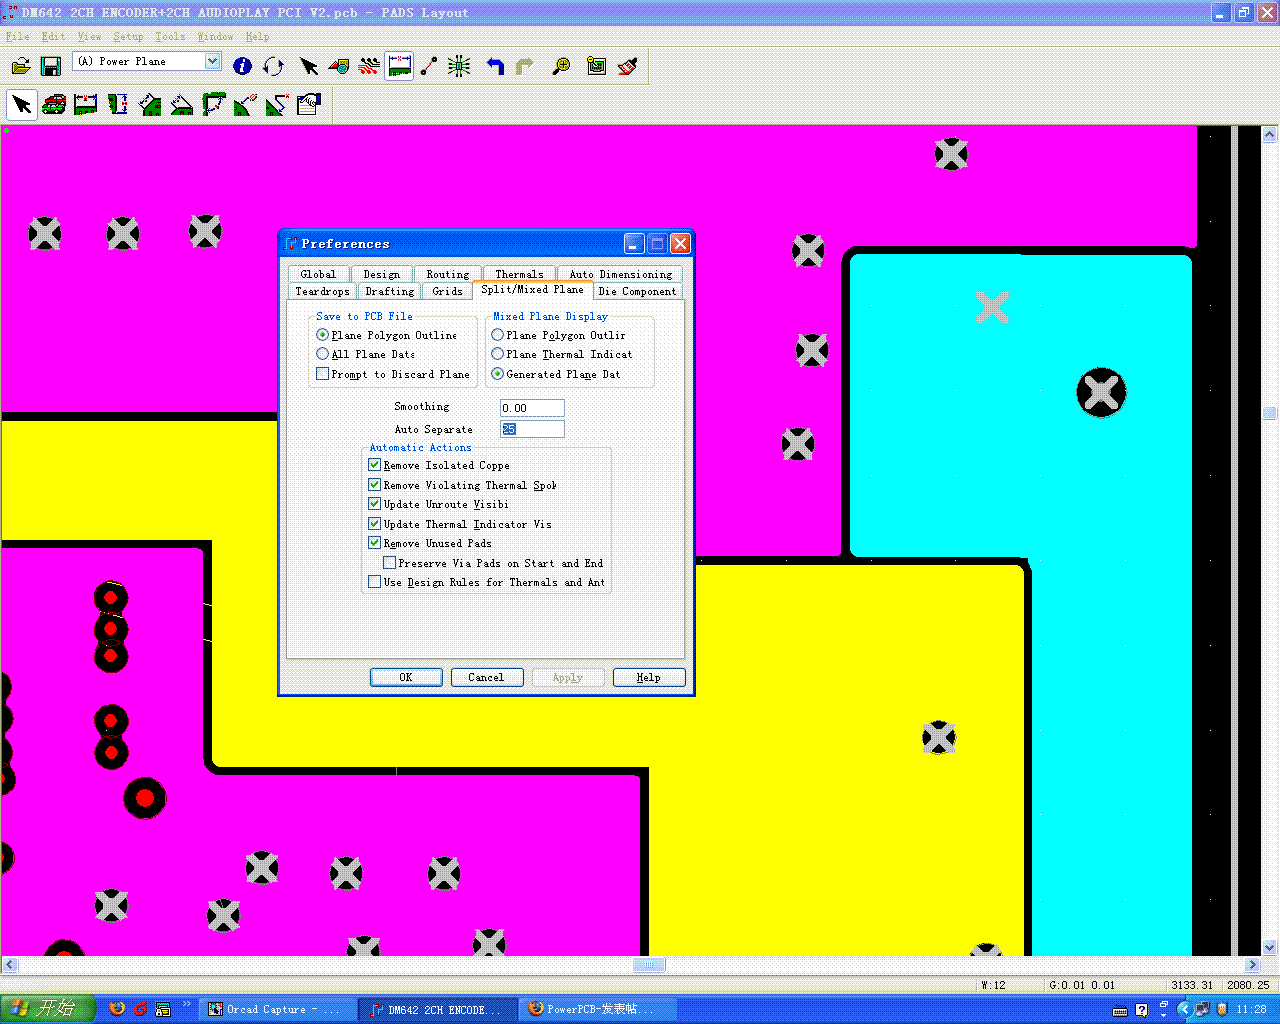Undo the last action with the blue arrow
The height and width of the screenshot is (1024, 1280).
pos(495,66)
